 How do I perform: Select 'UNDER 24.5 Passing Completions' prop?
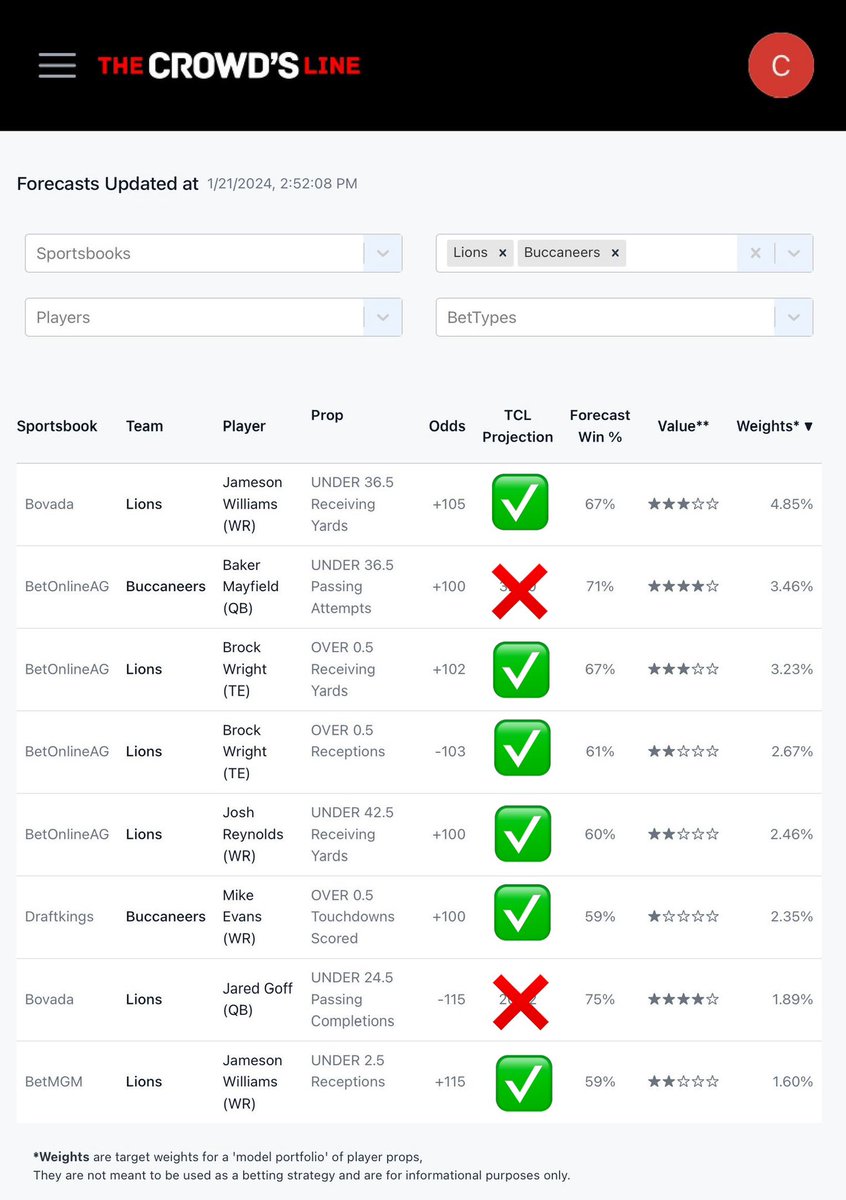(x=353, y=999)
